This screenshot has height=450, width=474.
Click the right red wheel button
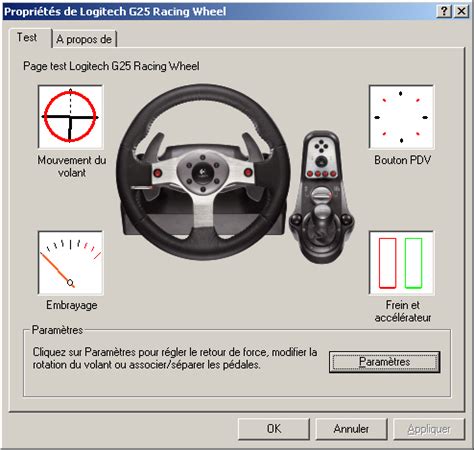point(248,172)
